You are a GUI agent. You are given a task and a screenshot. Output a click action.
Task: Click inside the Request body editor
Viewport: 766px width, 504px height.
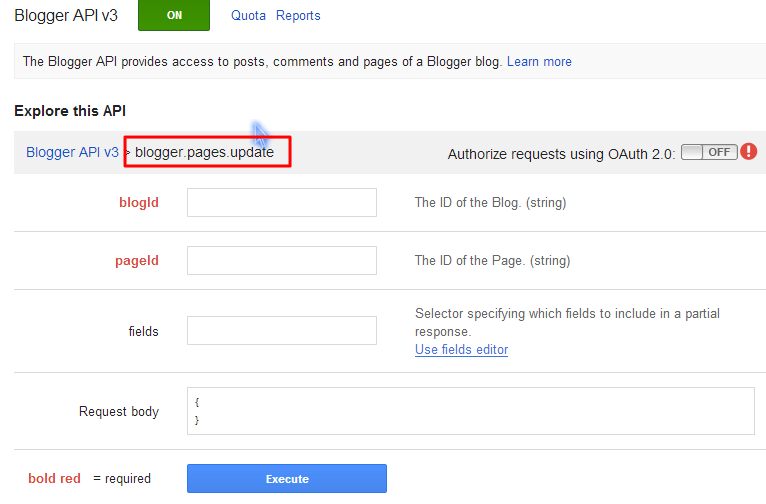(x=471, y=411)
